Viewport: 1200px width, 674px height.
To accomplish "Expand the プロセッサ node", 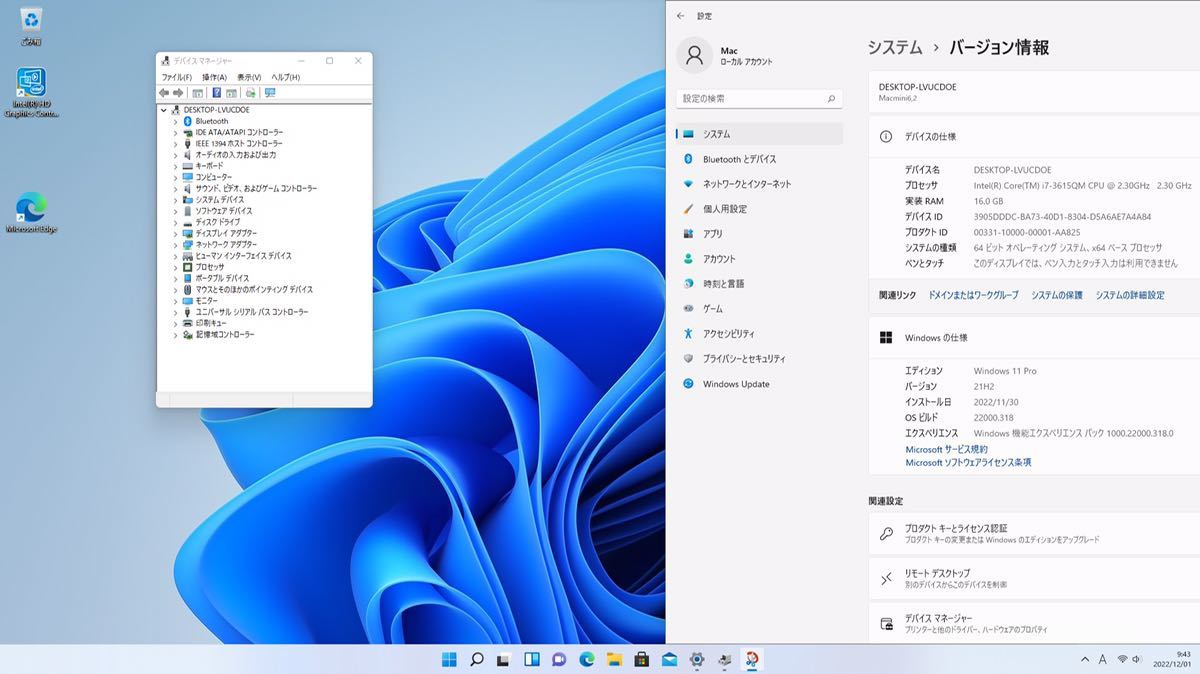I will [x=175, y=267].
